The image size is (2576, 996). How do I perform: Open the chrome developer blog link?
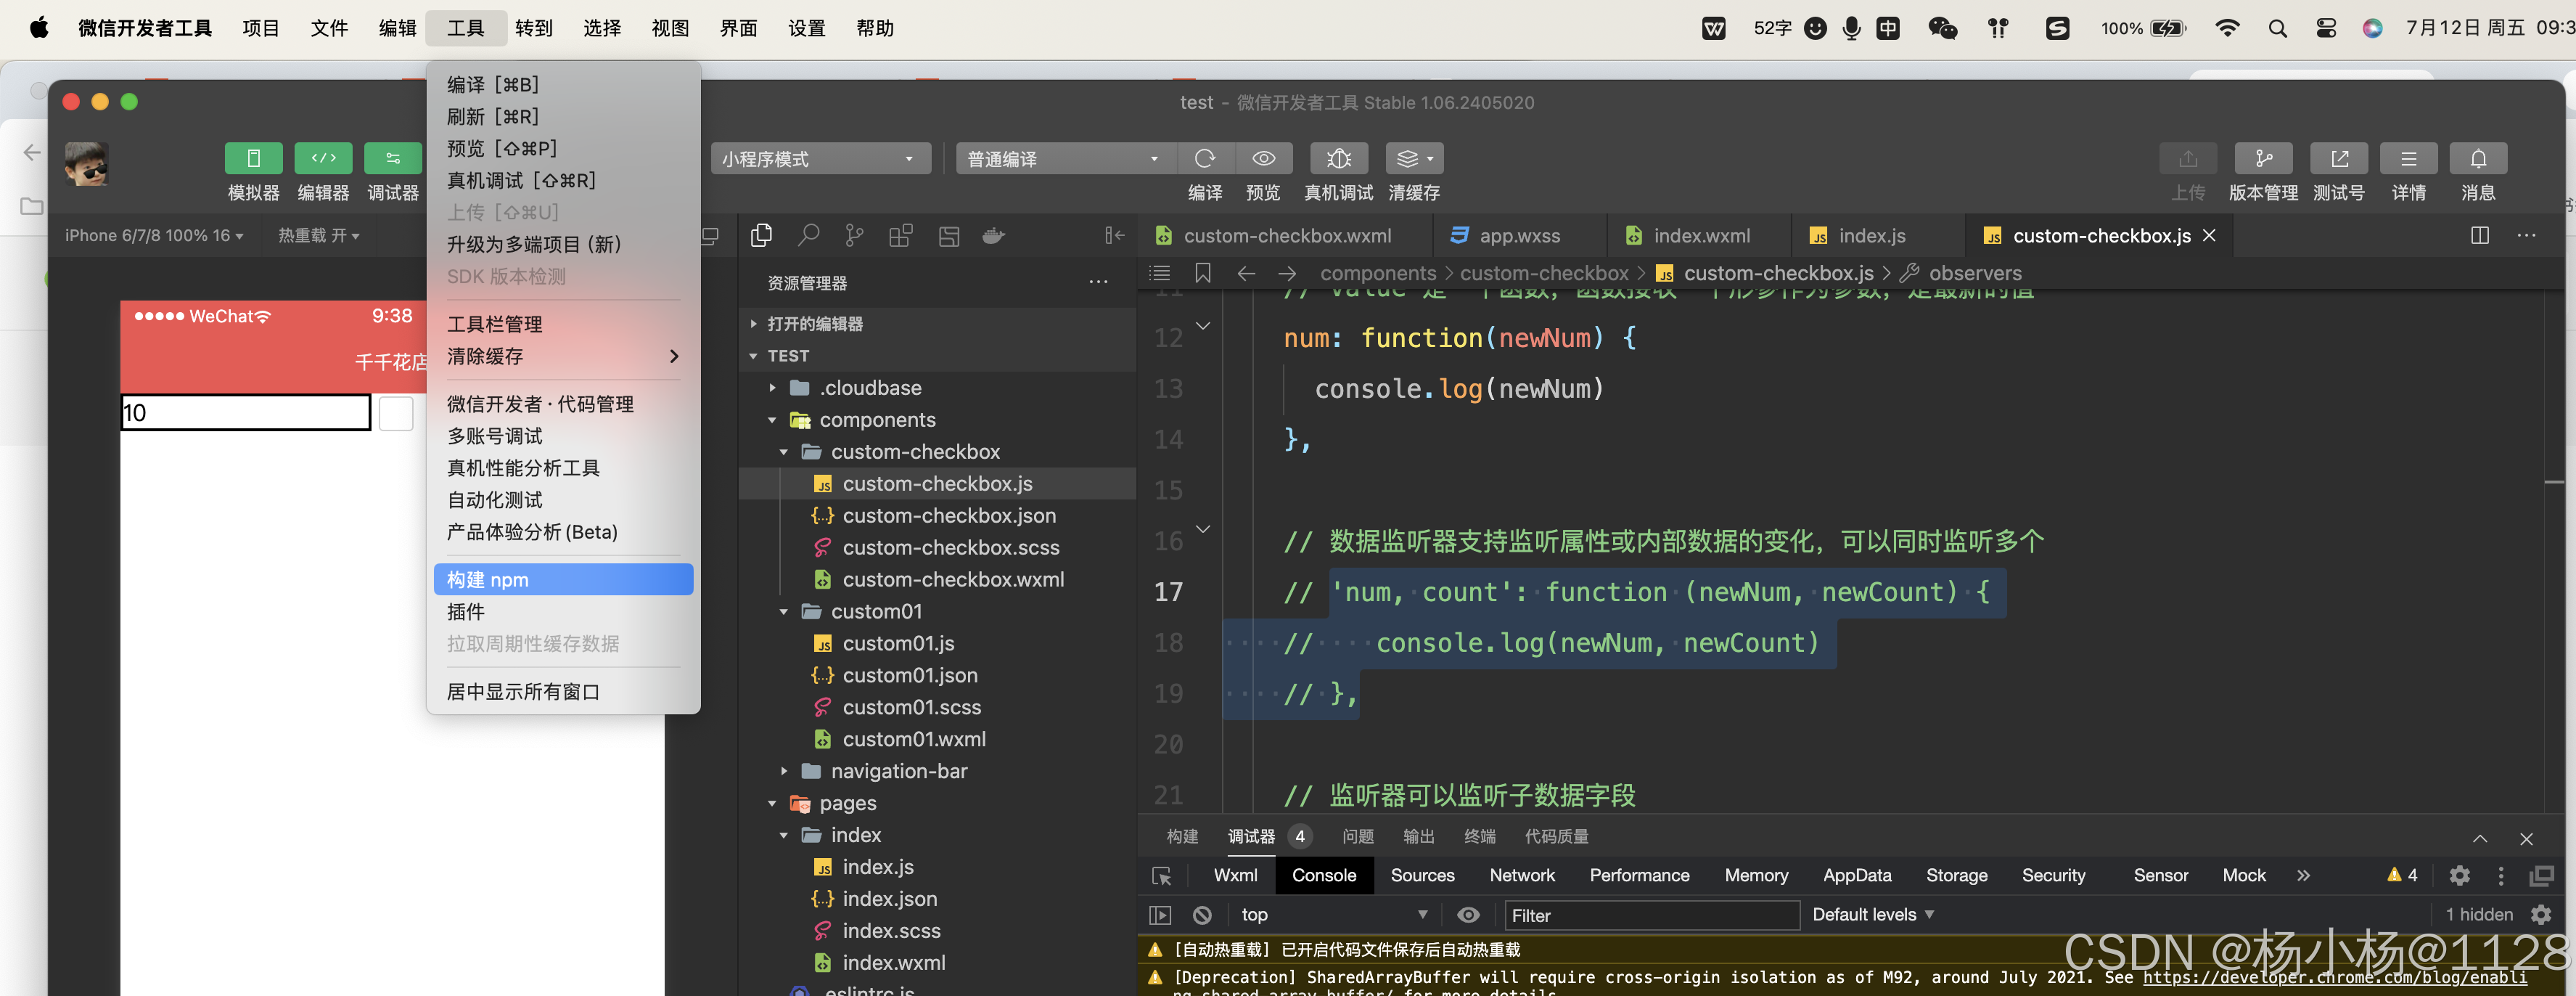point(2334,978)
